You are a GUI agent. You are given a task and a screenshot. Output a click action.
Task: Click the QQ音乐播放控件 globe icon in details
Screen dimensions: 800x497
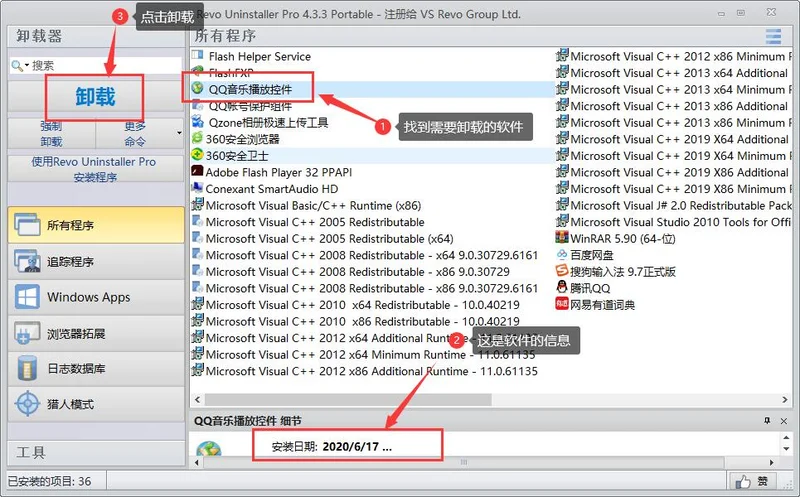209,449
